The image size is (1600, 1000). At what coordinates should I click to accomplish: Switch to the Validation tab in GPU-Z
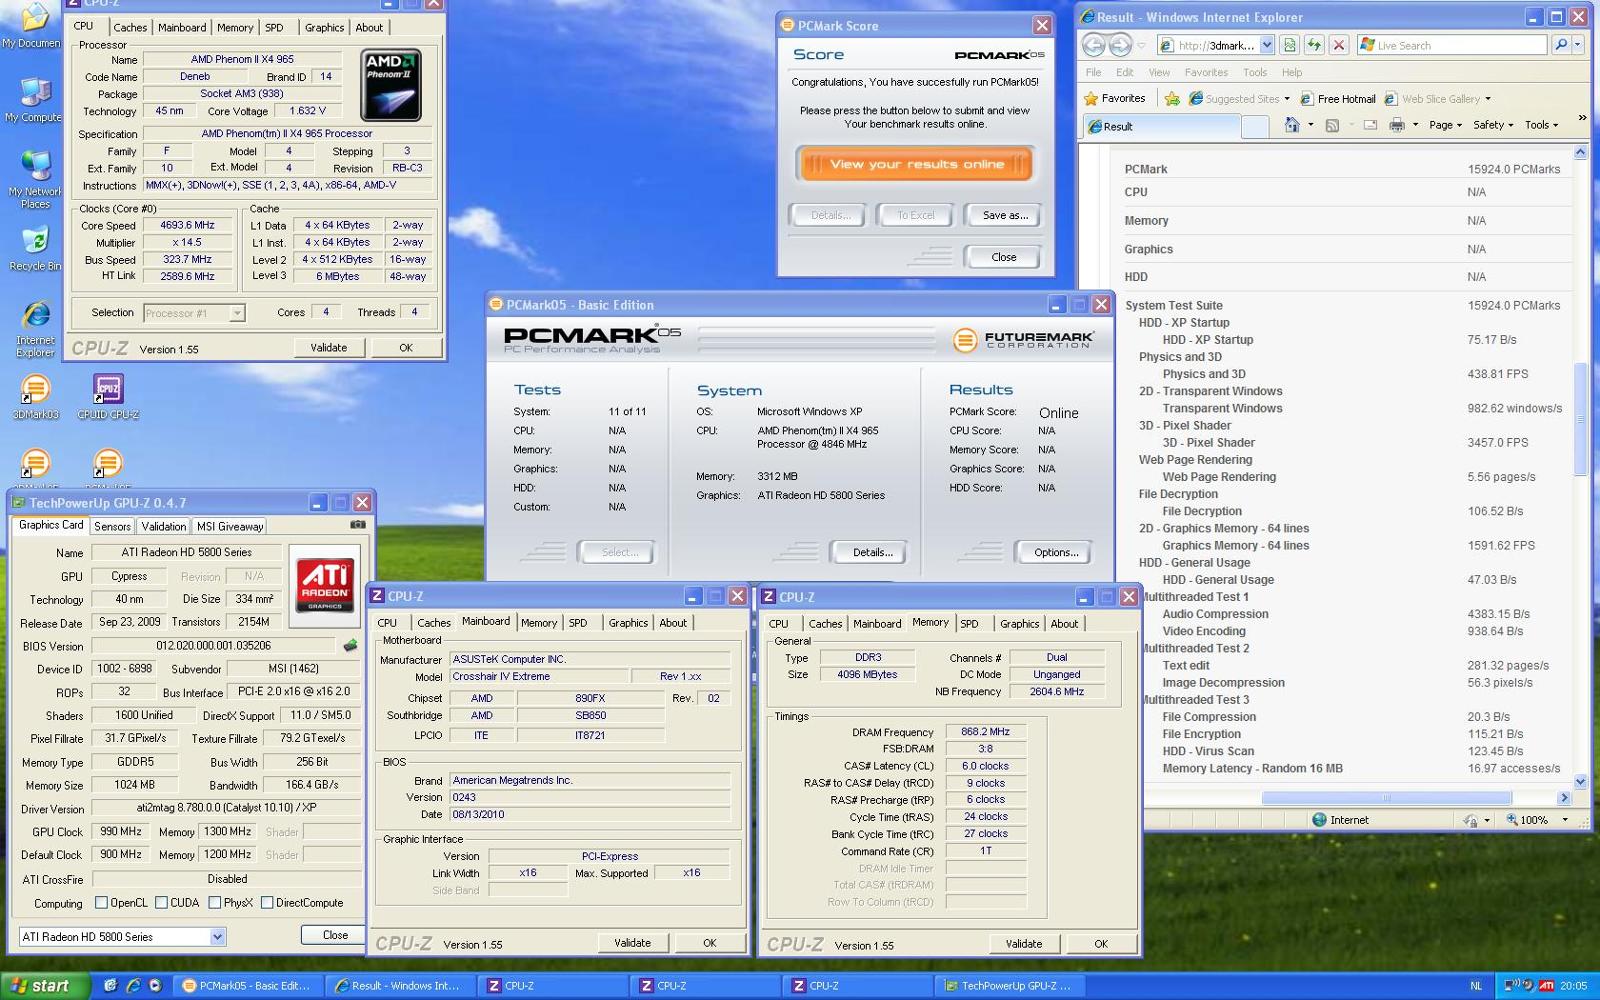tap(163, 526)
